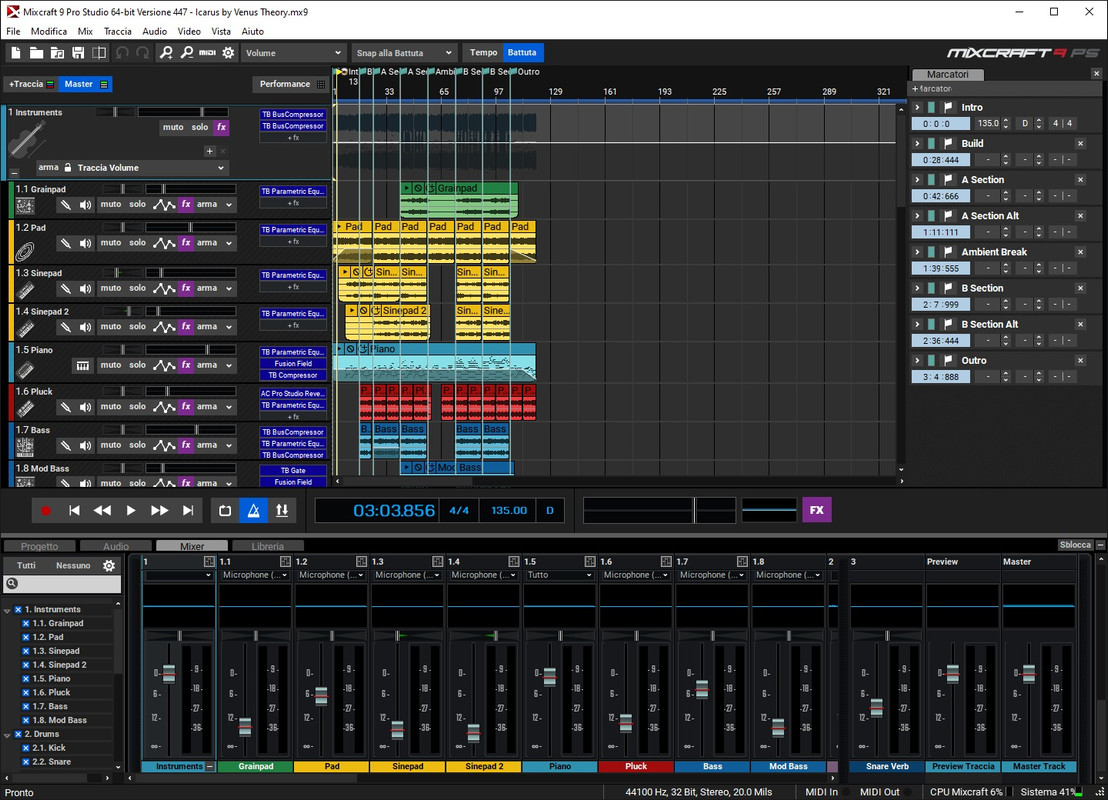
Task: Rewind to the start of the project
Action: click(x=74, y=510)
